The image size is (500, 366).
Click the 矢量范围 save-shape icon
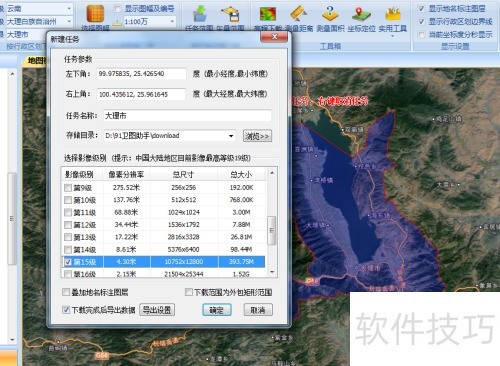[x=230, y=14]
